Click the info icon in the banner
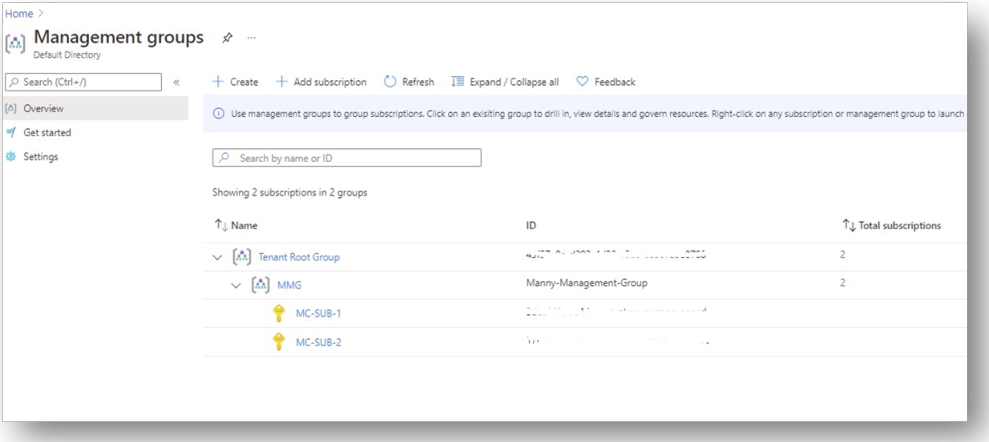 point(219,114)
